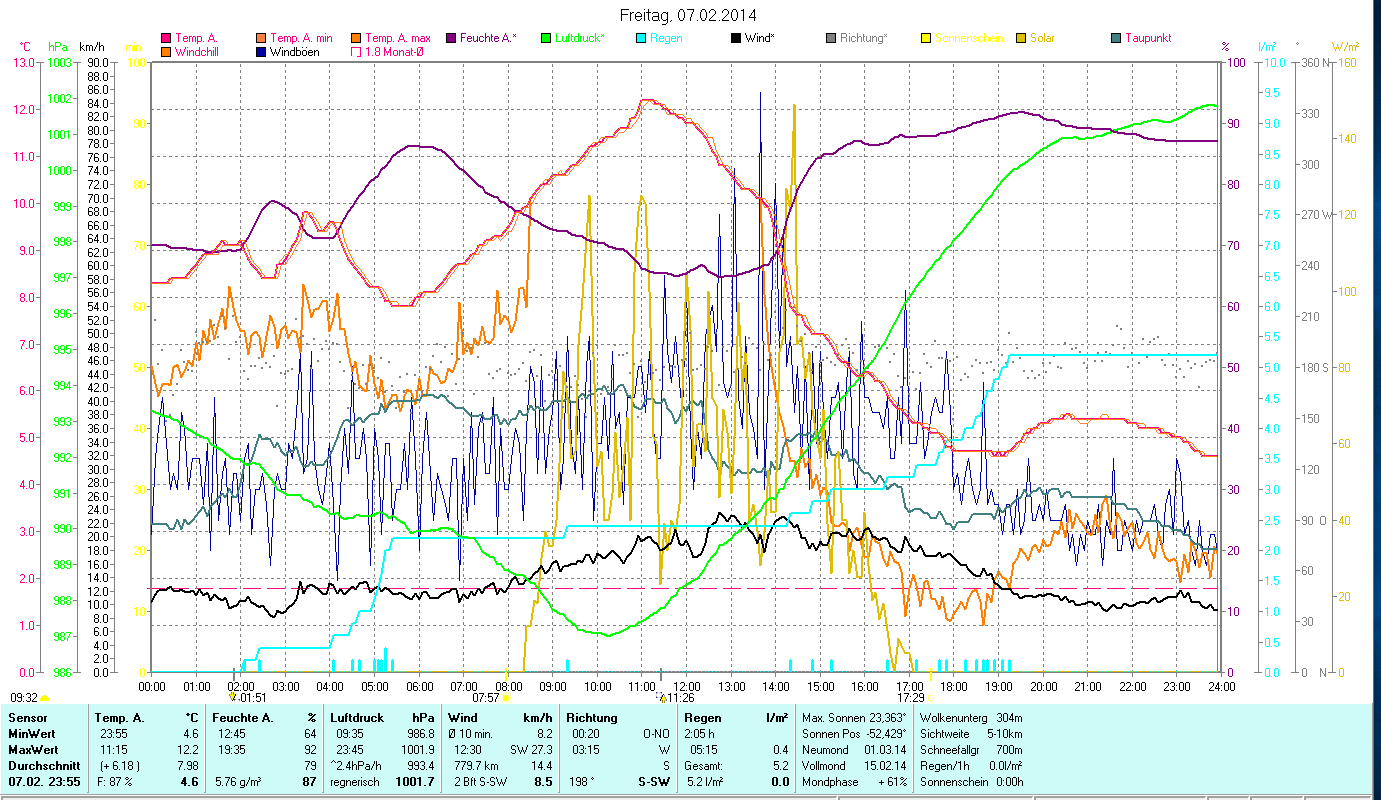Click the yellow marker icon beside 01:51
This screenshot has height=800, width=1381.
[x=231, y=697]
